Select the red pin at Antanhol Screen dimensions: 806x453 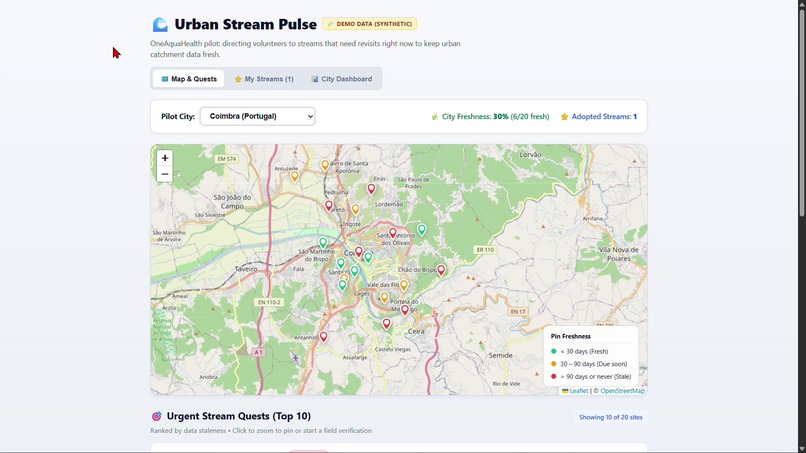(x=323, y=337)
